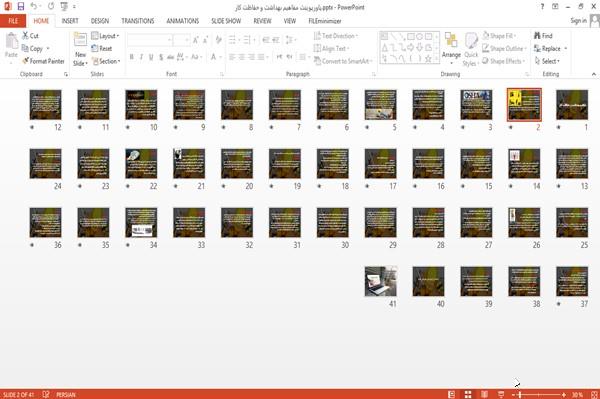
Task: Click the Sign in link
Action: (578, 21)
